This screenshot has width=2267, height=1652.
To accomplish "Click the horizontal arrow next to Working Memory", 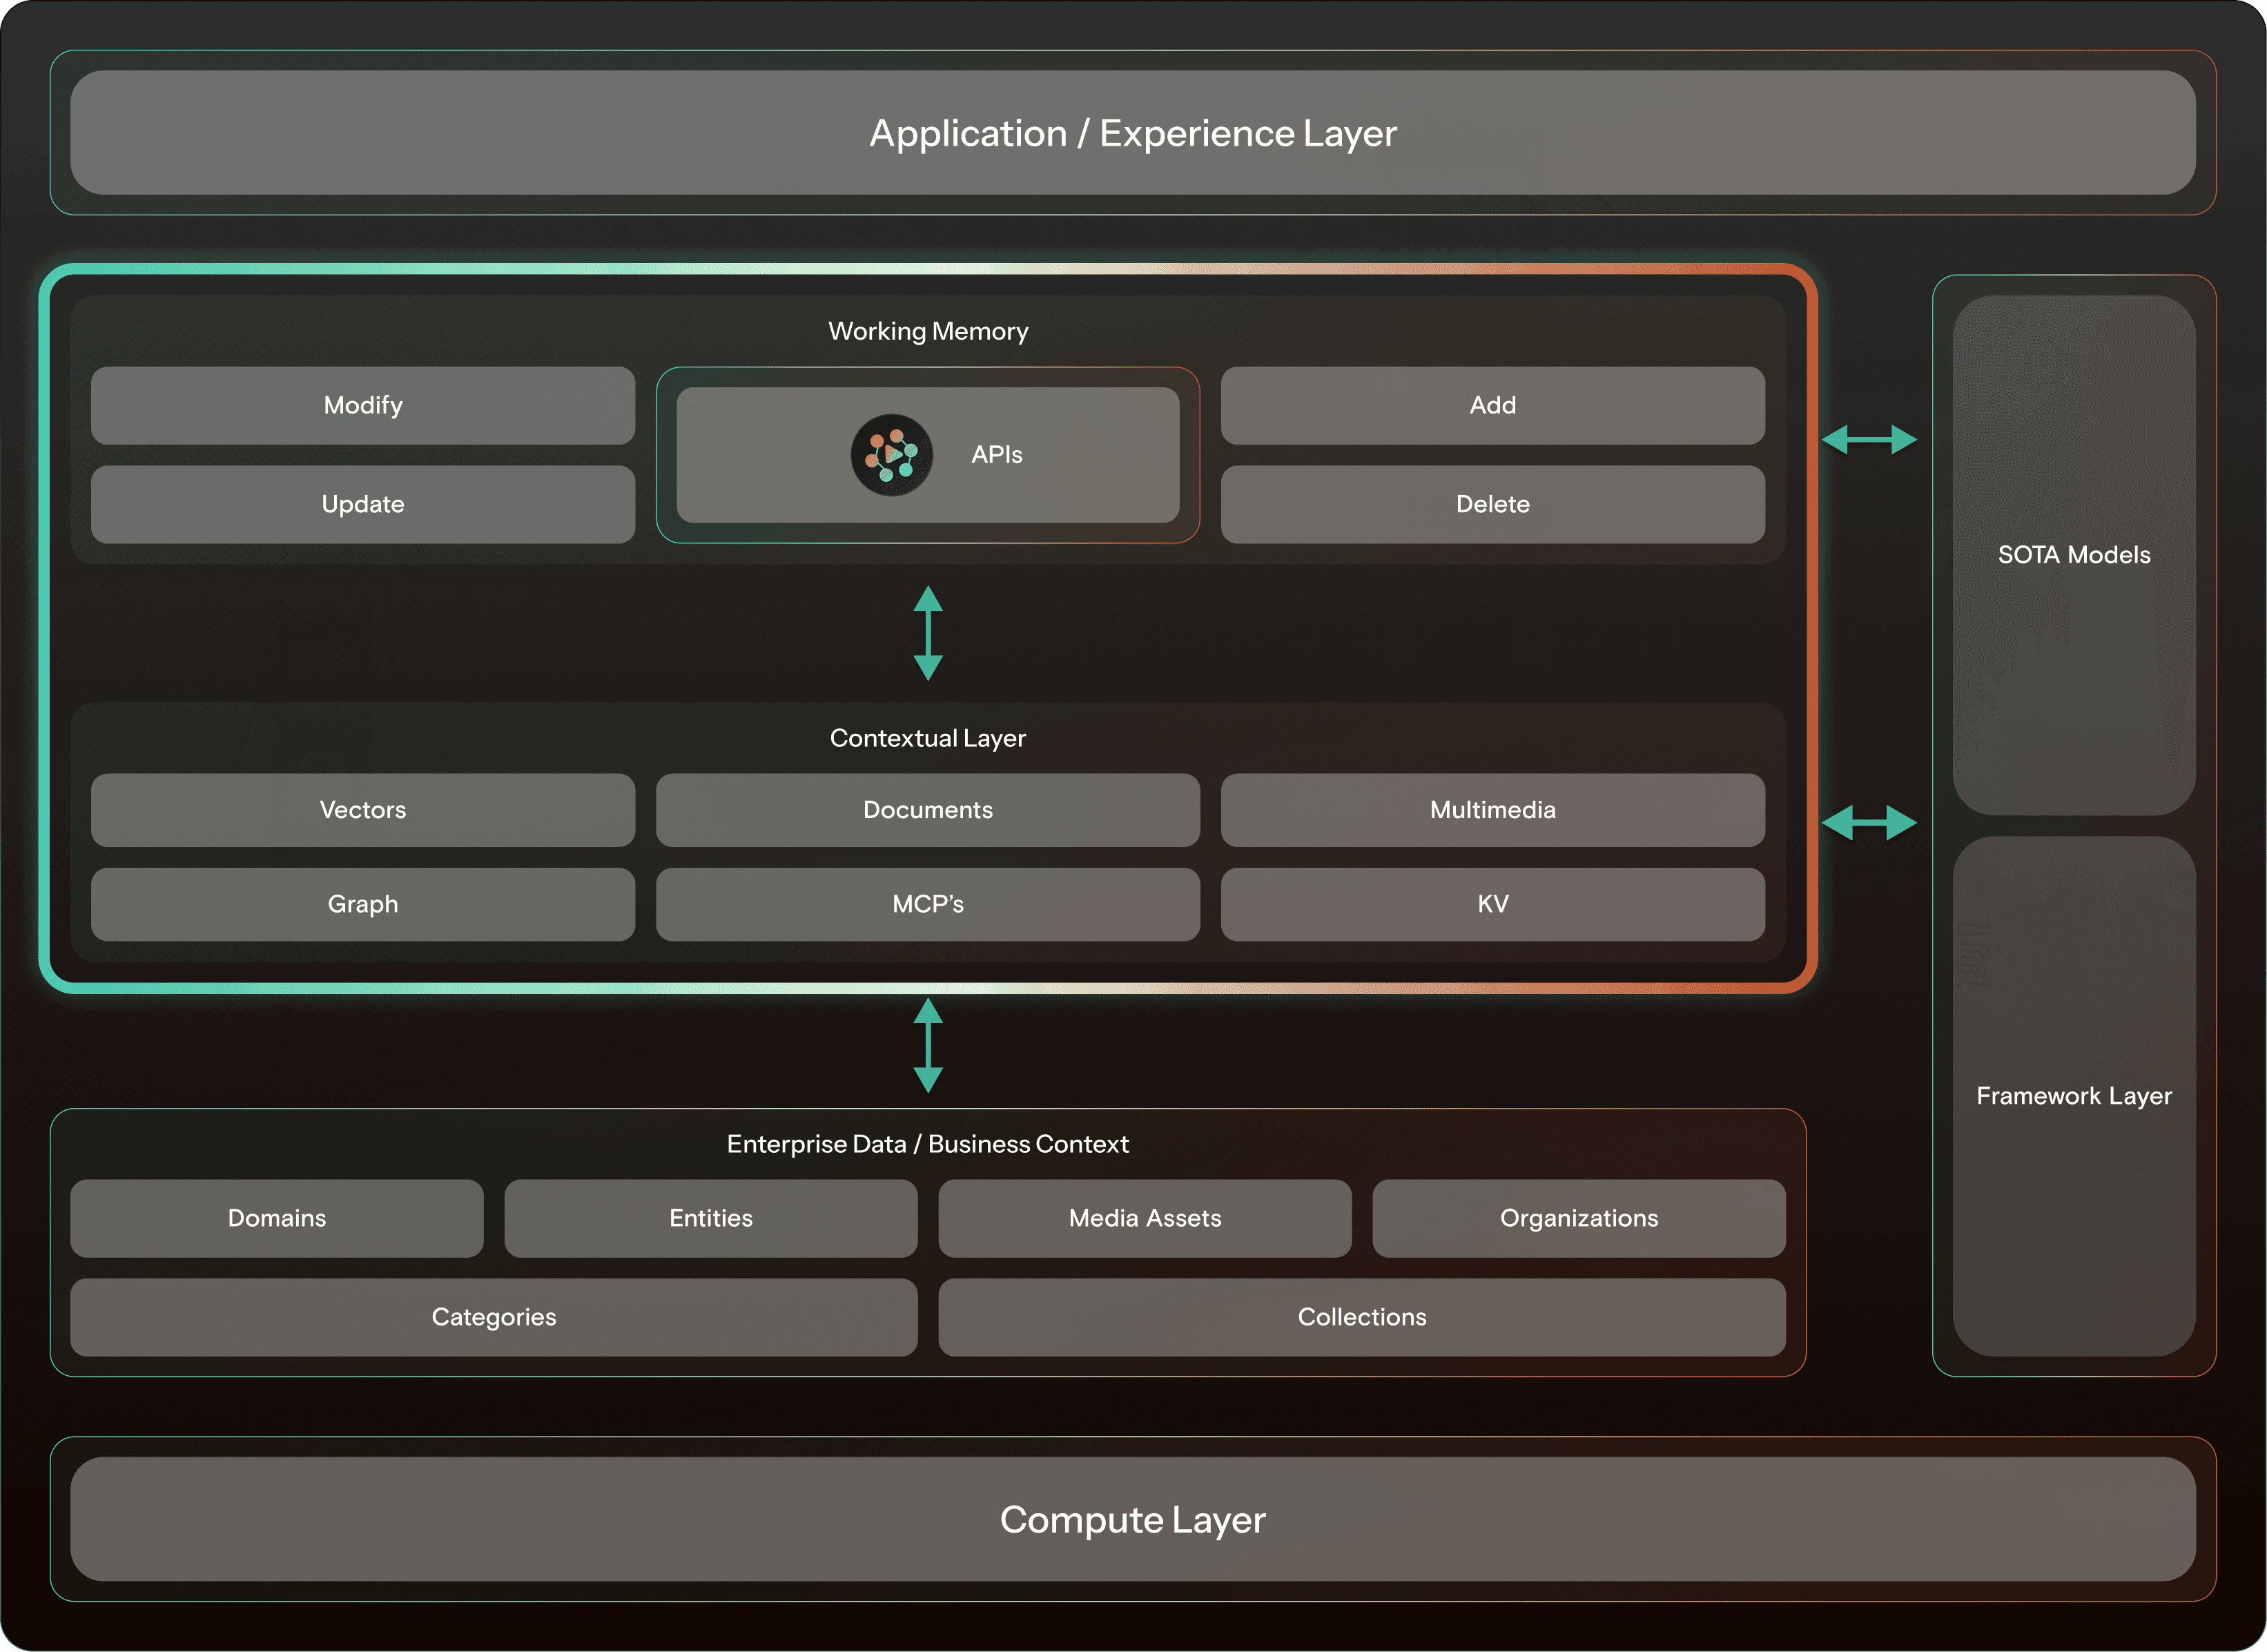I will [1868, 439].
